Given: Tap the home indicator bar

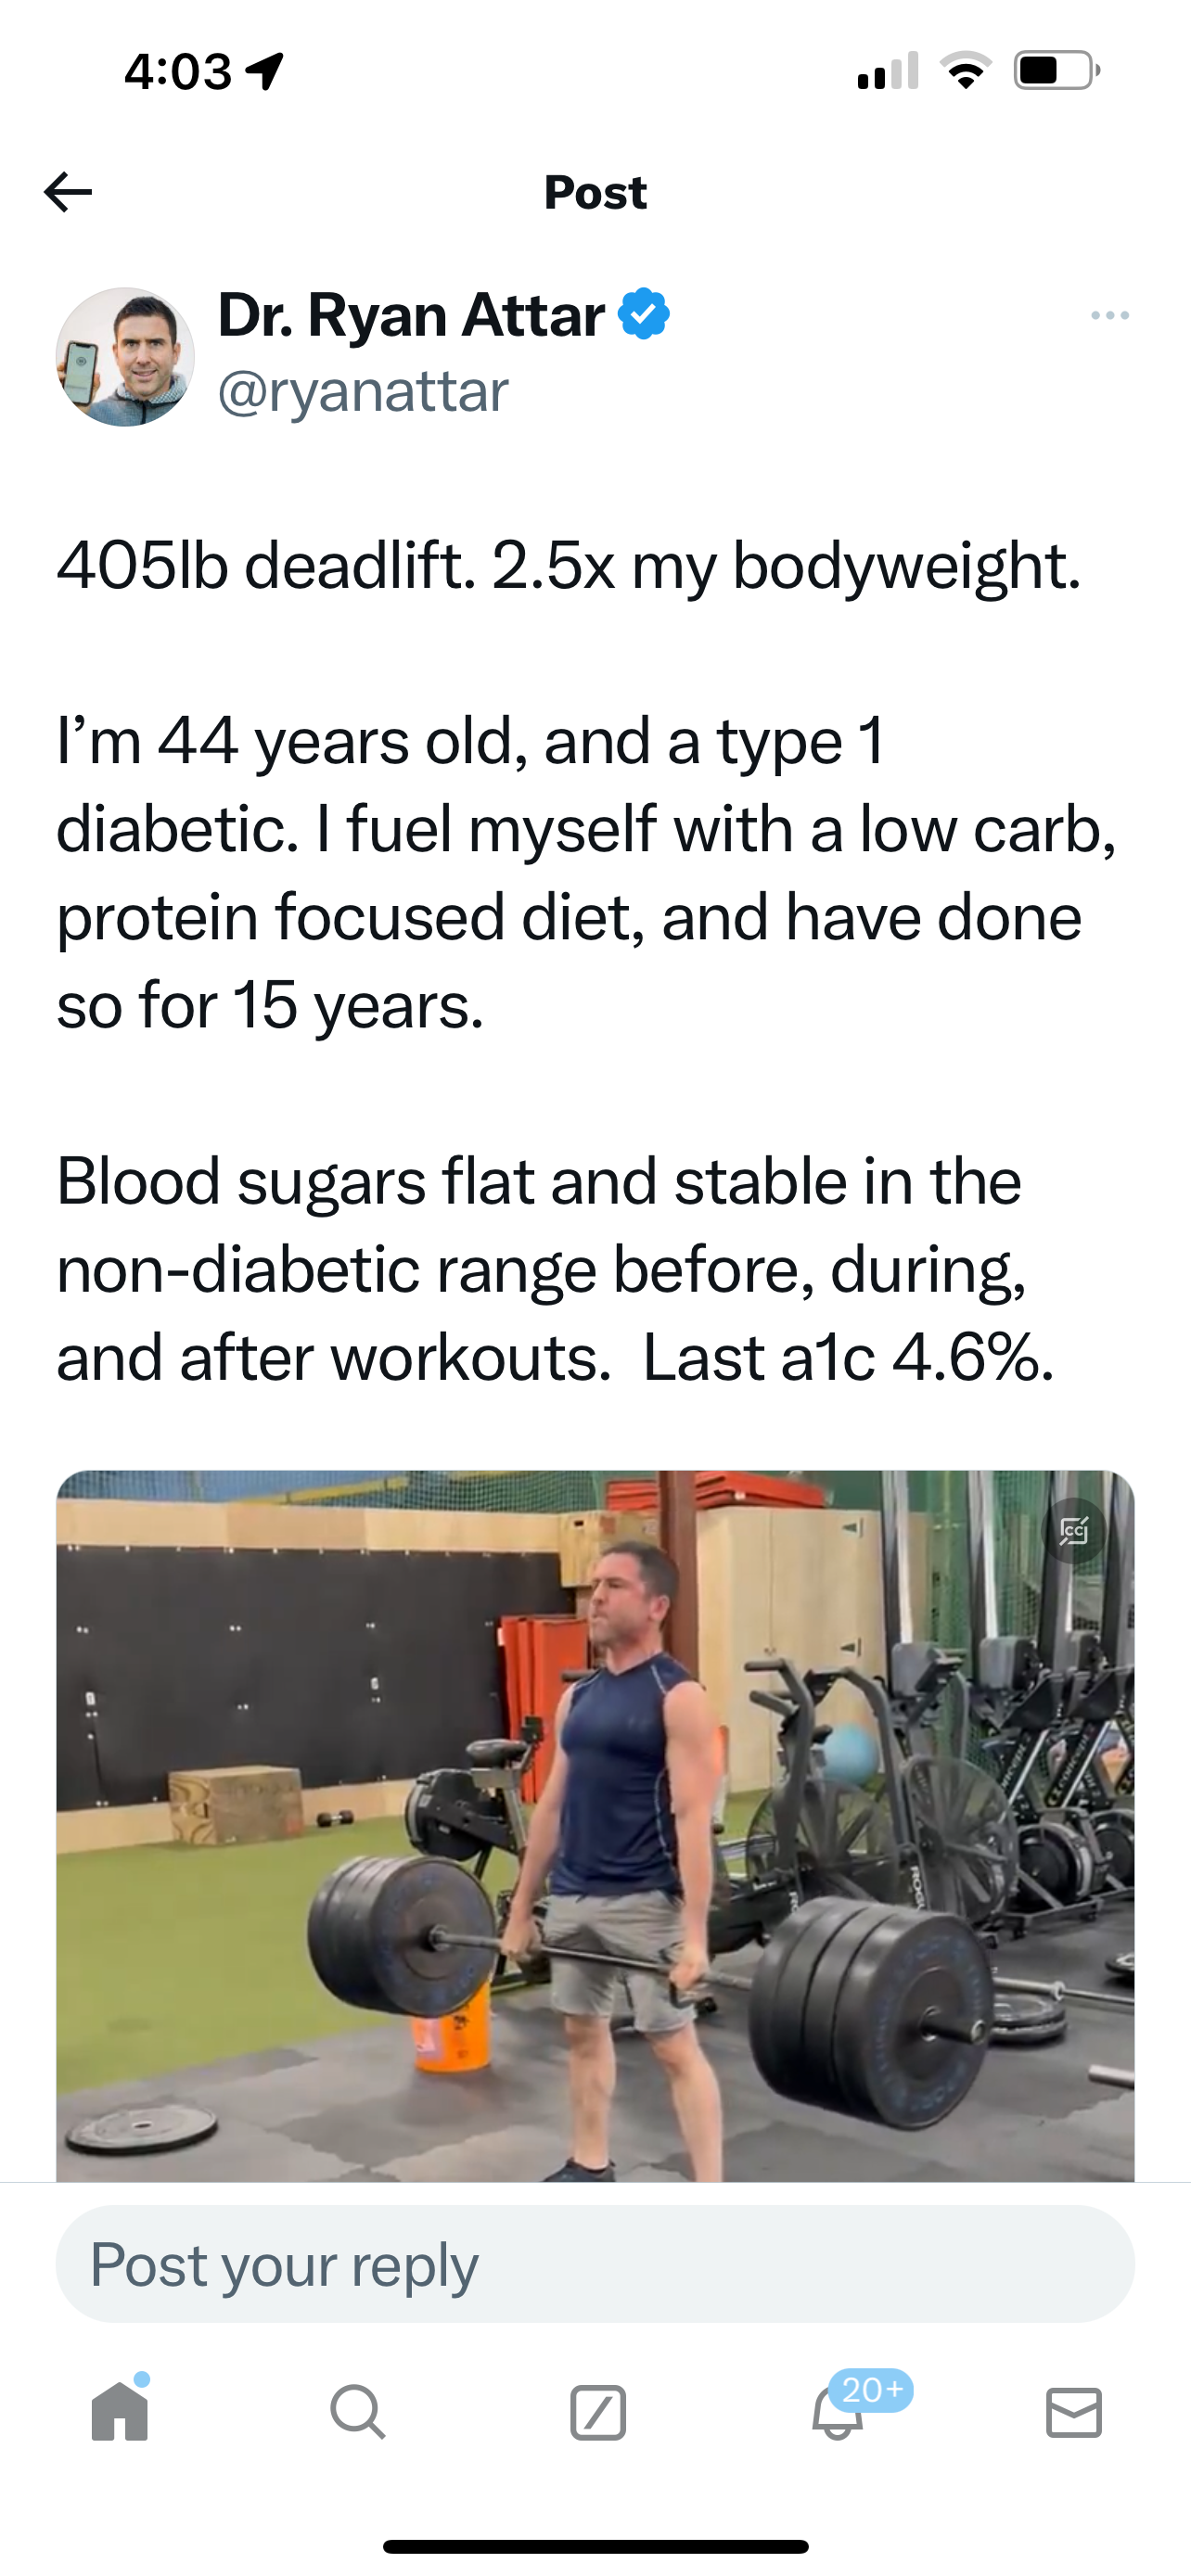Looking at the screenshot, I should [595, 2546].
